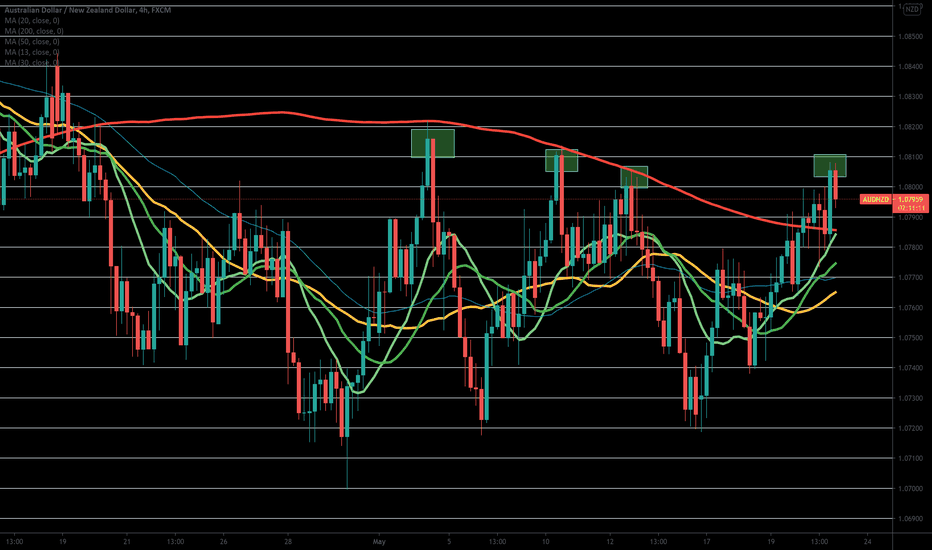Viewport: 932px width, 550px height.
Task: Click the 1.07800 price axis label
Action: (x=910, y=248)
